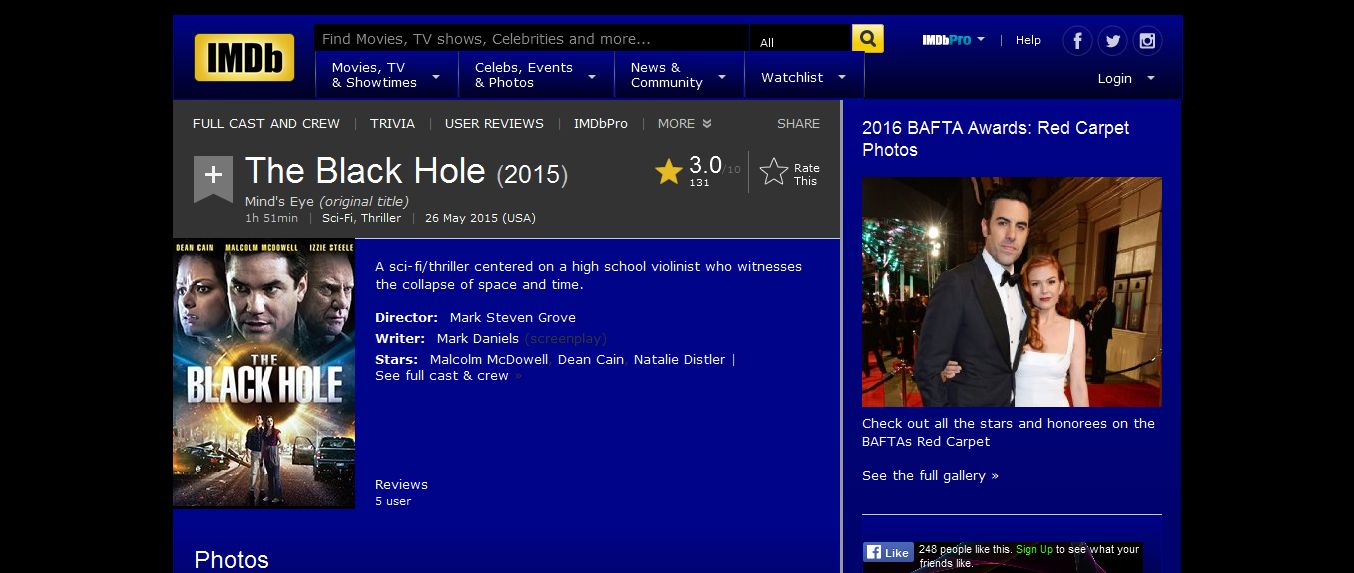This screenshot has height=573, width=1354.
Task: Click the Facebook Like button
Action: click(x=889, y=552)
